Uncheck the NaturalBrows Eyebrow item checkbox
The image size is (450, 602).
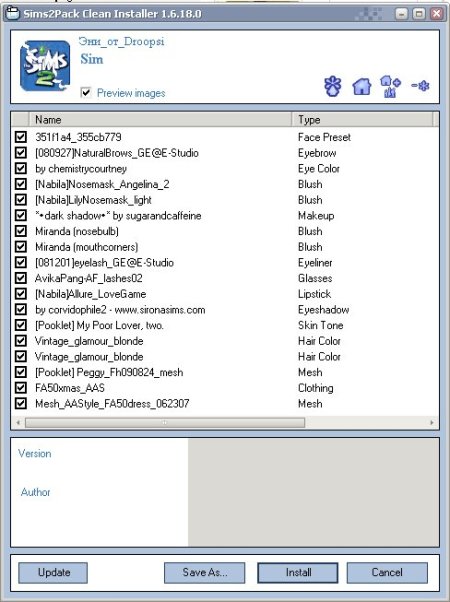tap(21, 153)
